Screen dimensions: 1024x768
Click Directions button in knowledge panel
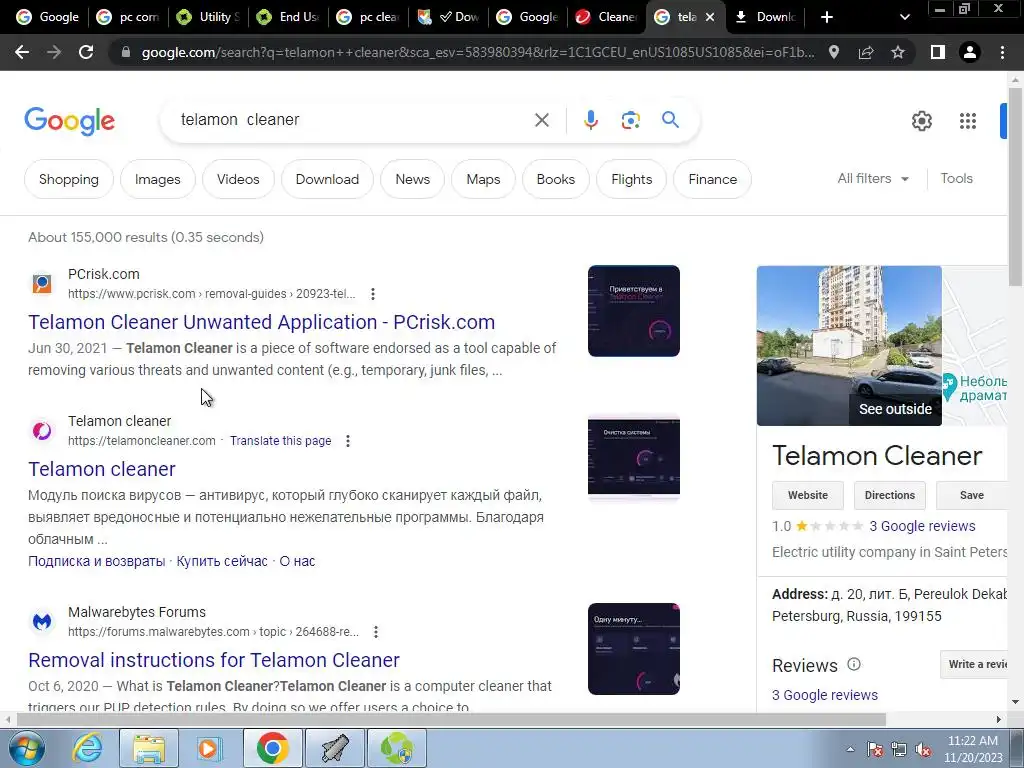(x=889, y=495)
